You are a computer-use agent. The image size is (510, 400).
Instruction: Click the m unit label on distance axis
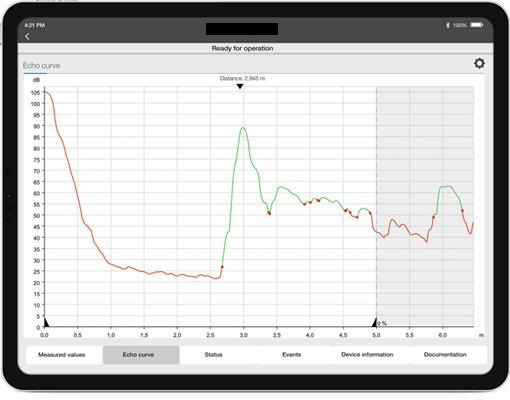(x=481, y=335)
